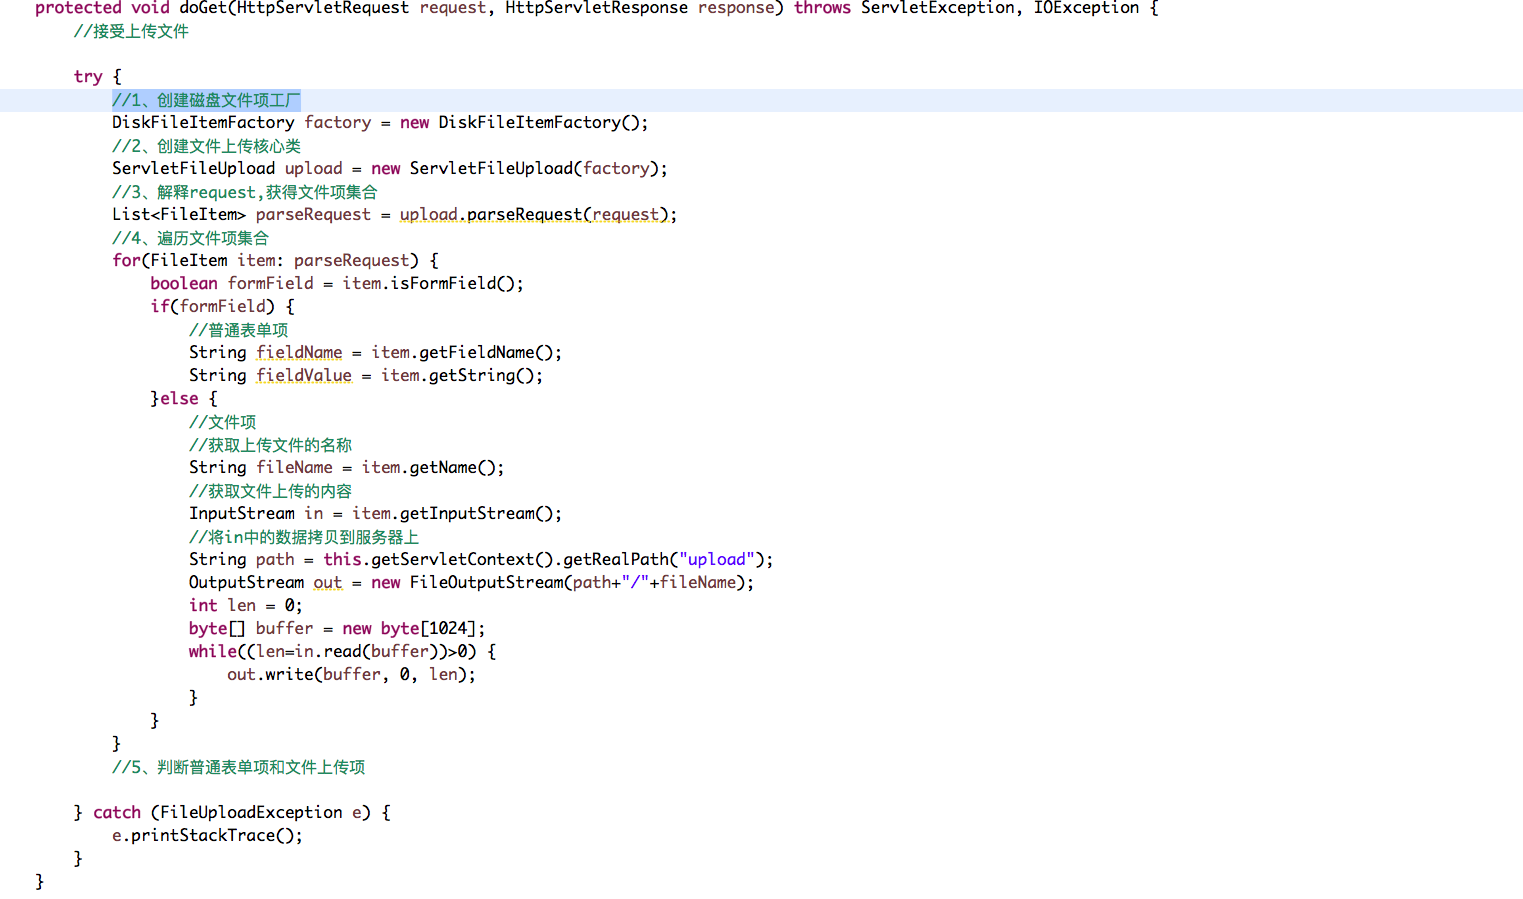Click the comment '//3、解释request,获得文件项集合'
Screen dimensions: 1523x899
pos(245,192)
